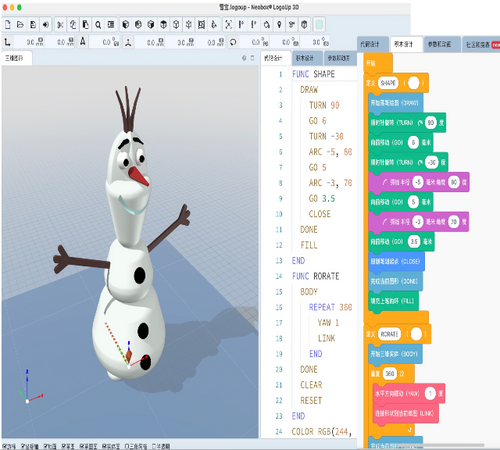500x450 pixels.
Task: Click the framed square view icon
Action: click(x=202, y=25)
